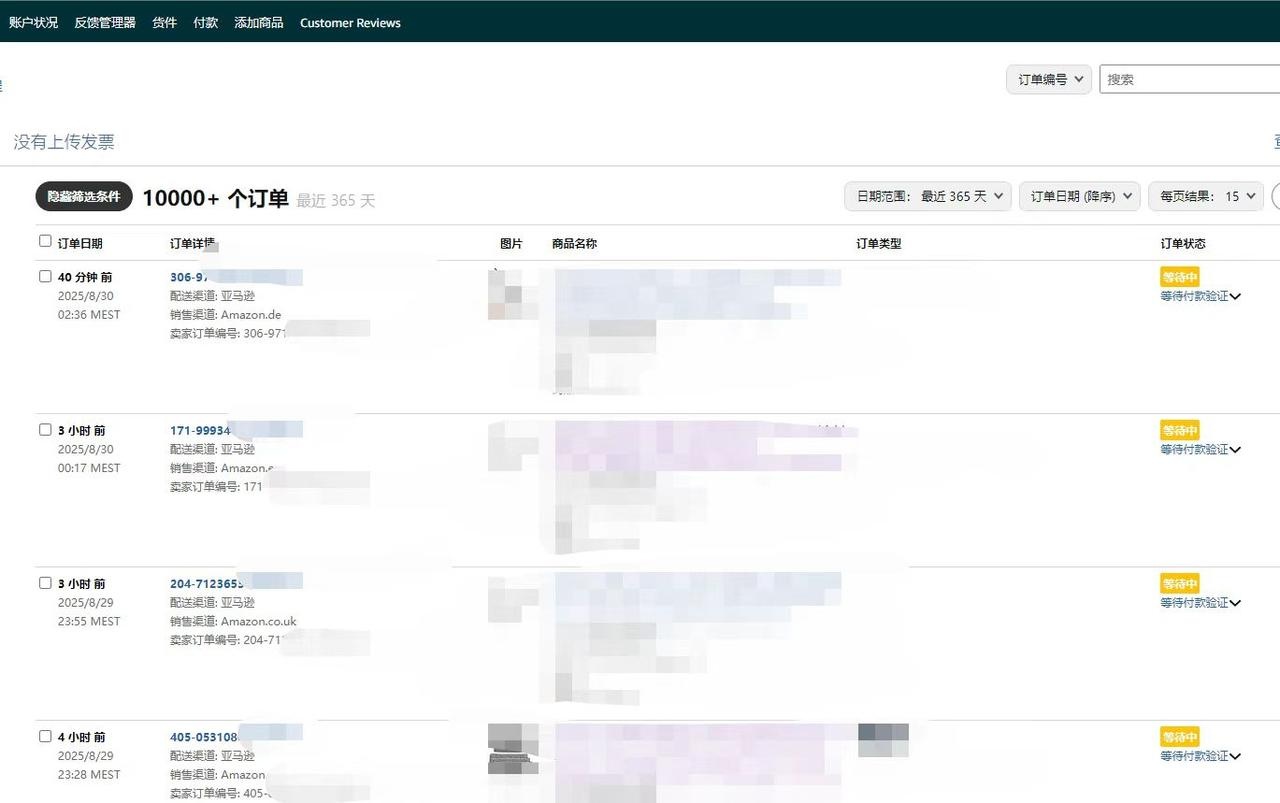This screenshot has width=1280, height=803.
Task: Click the 图片 column header
Action: [x=511, y=243]
